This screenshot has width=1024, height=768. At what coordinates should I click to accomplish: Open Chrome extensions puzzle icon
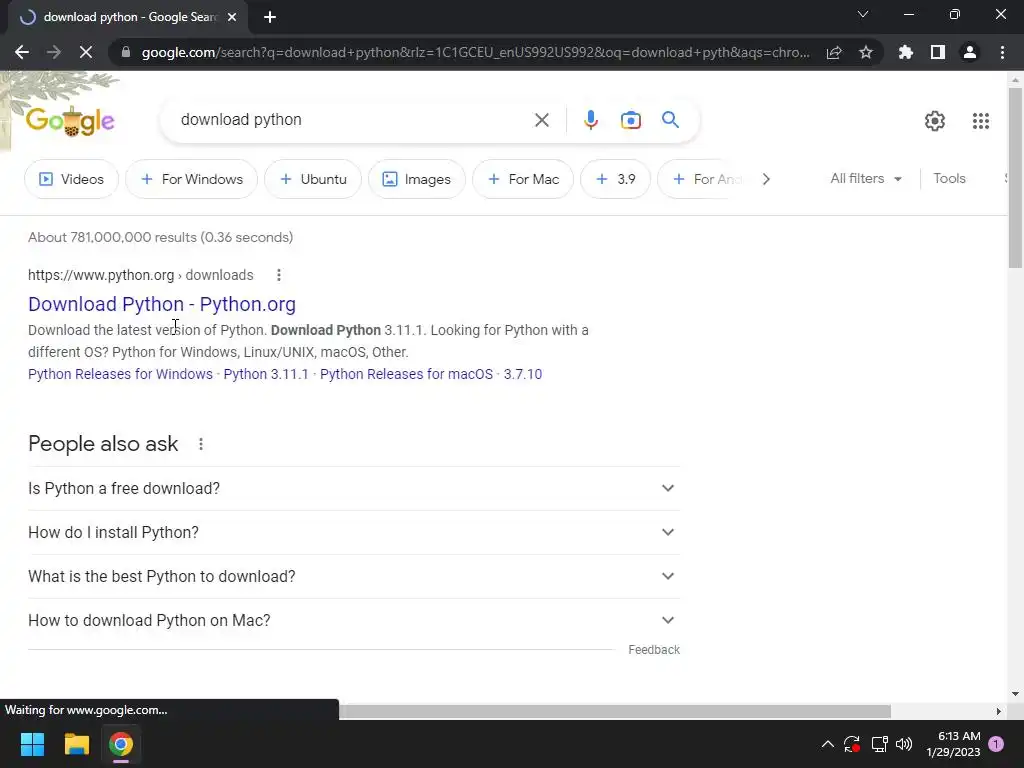click(906, 52)
